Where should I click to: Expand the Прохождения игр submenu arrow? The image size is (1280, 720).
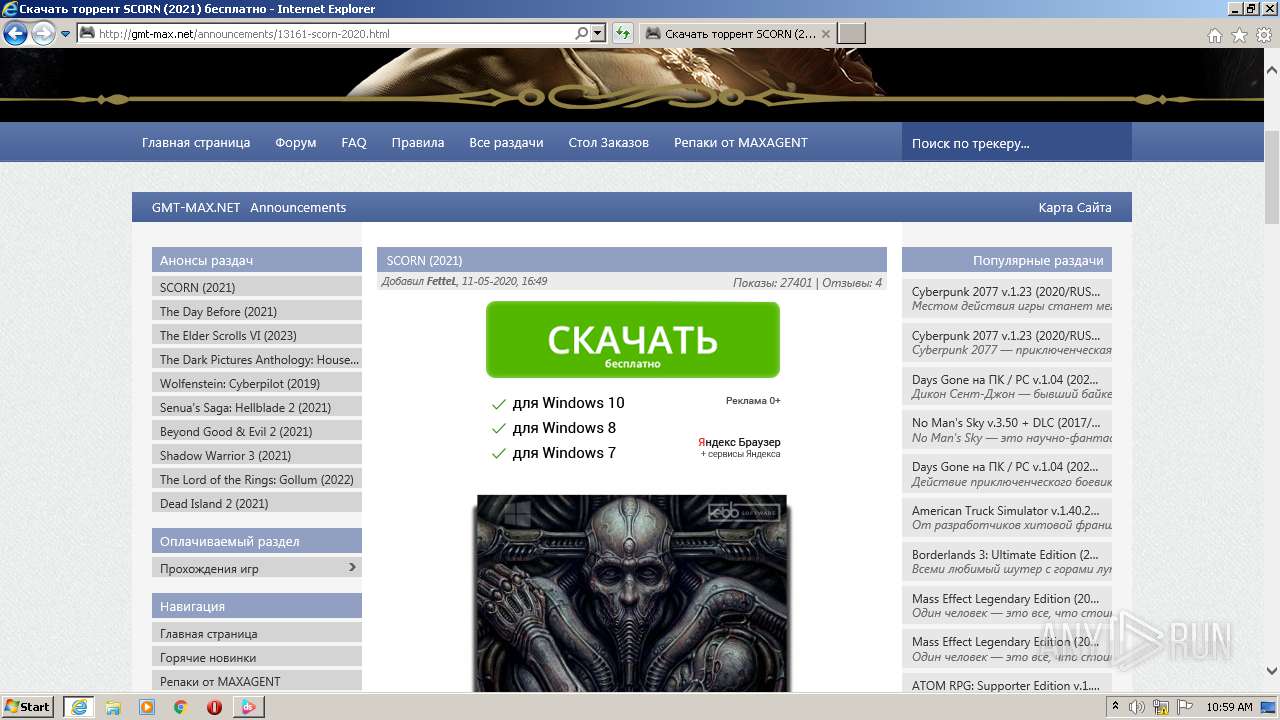coord(352,567)
